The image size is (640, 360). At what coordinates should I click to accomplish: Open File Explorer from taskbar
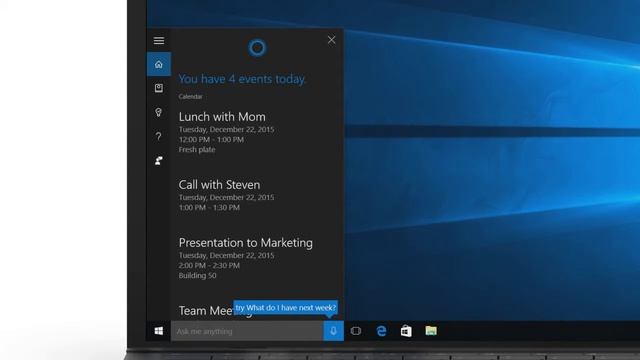(431, 331)
